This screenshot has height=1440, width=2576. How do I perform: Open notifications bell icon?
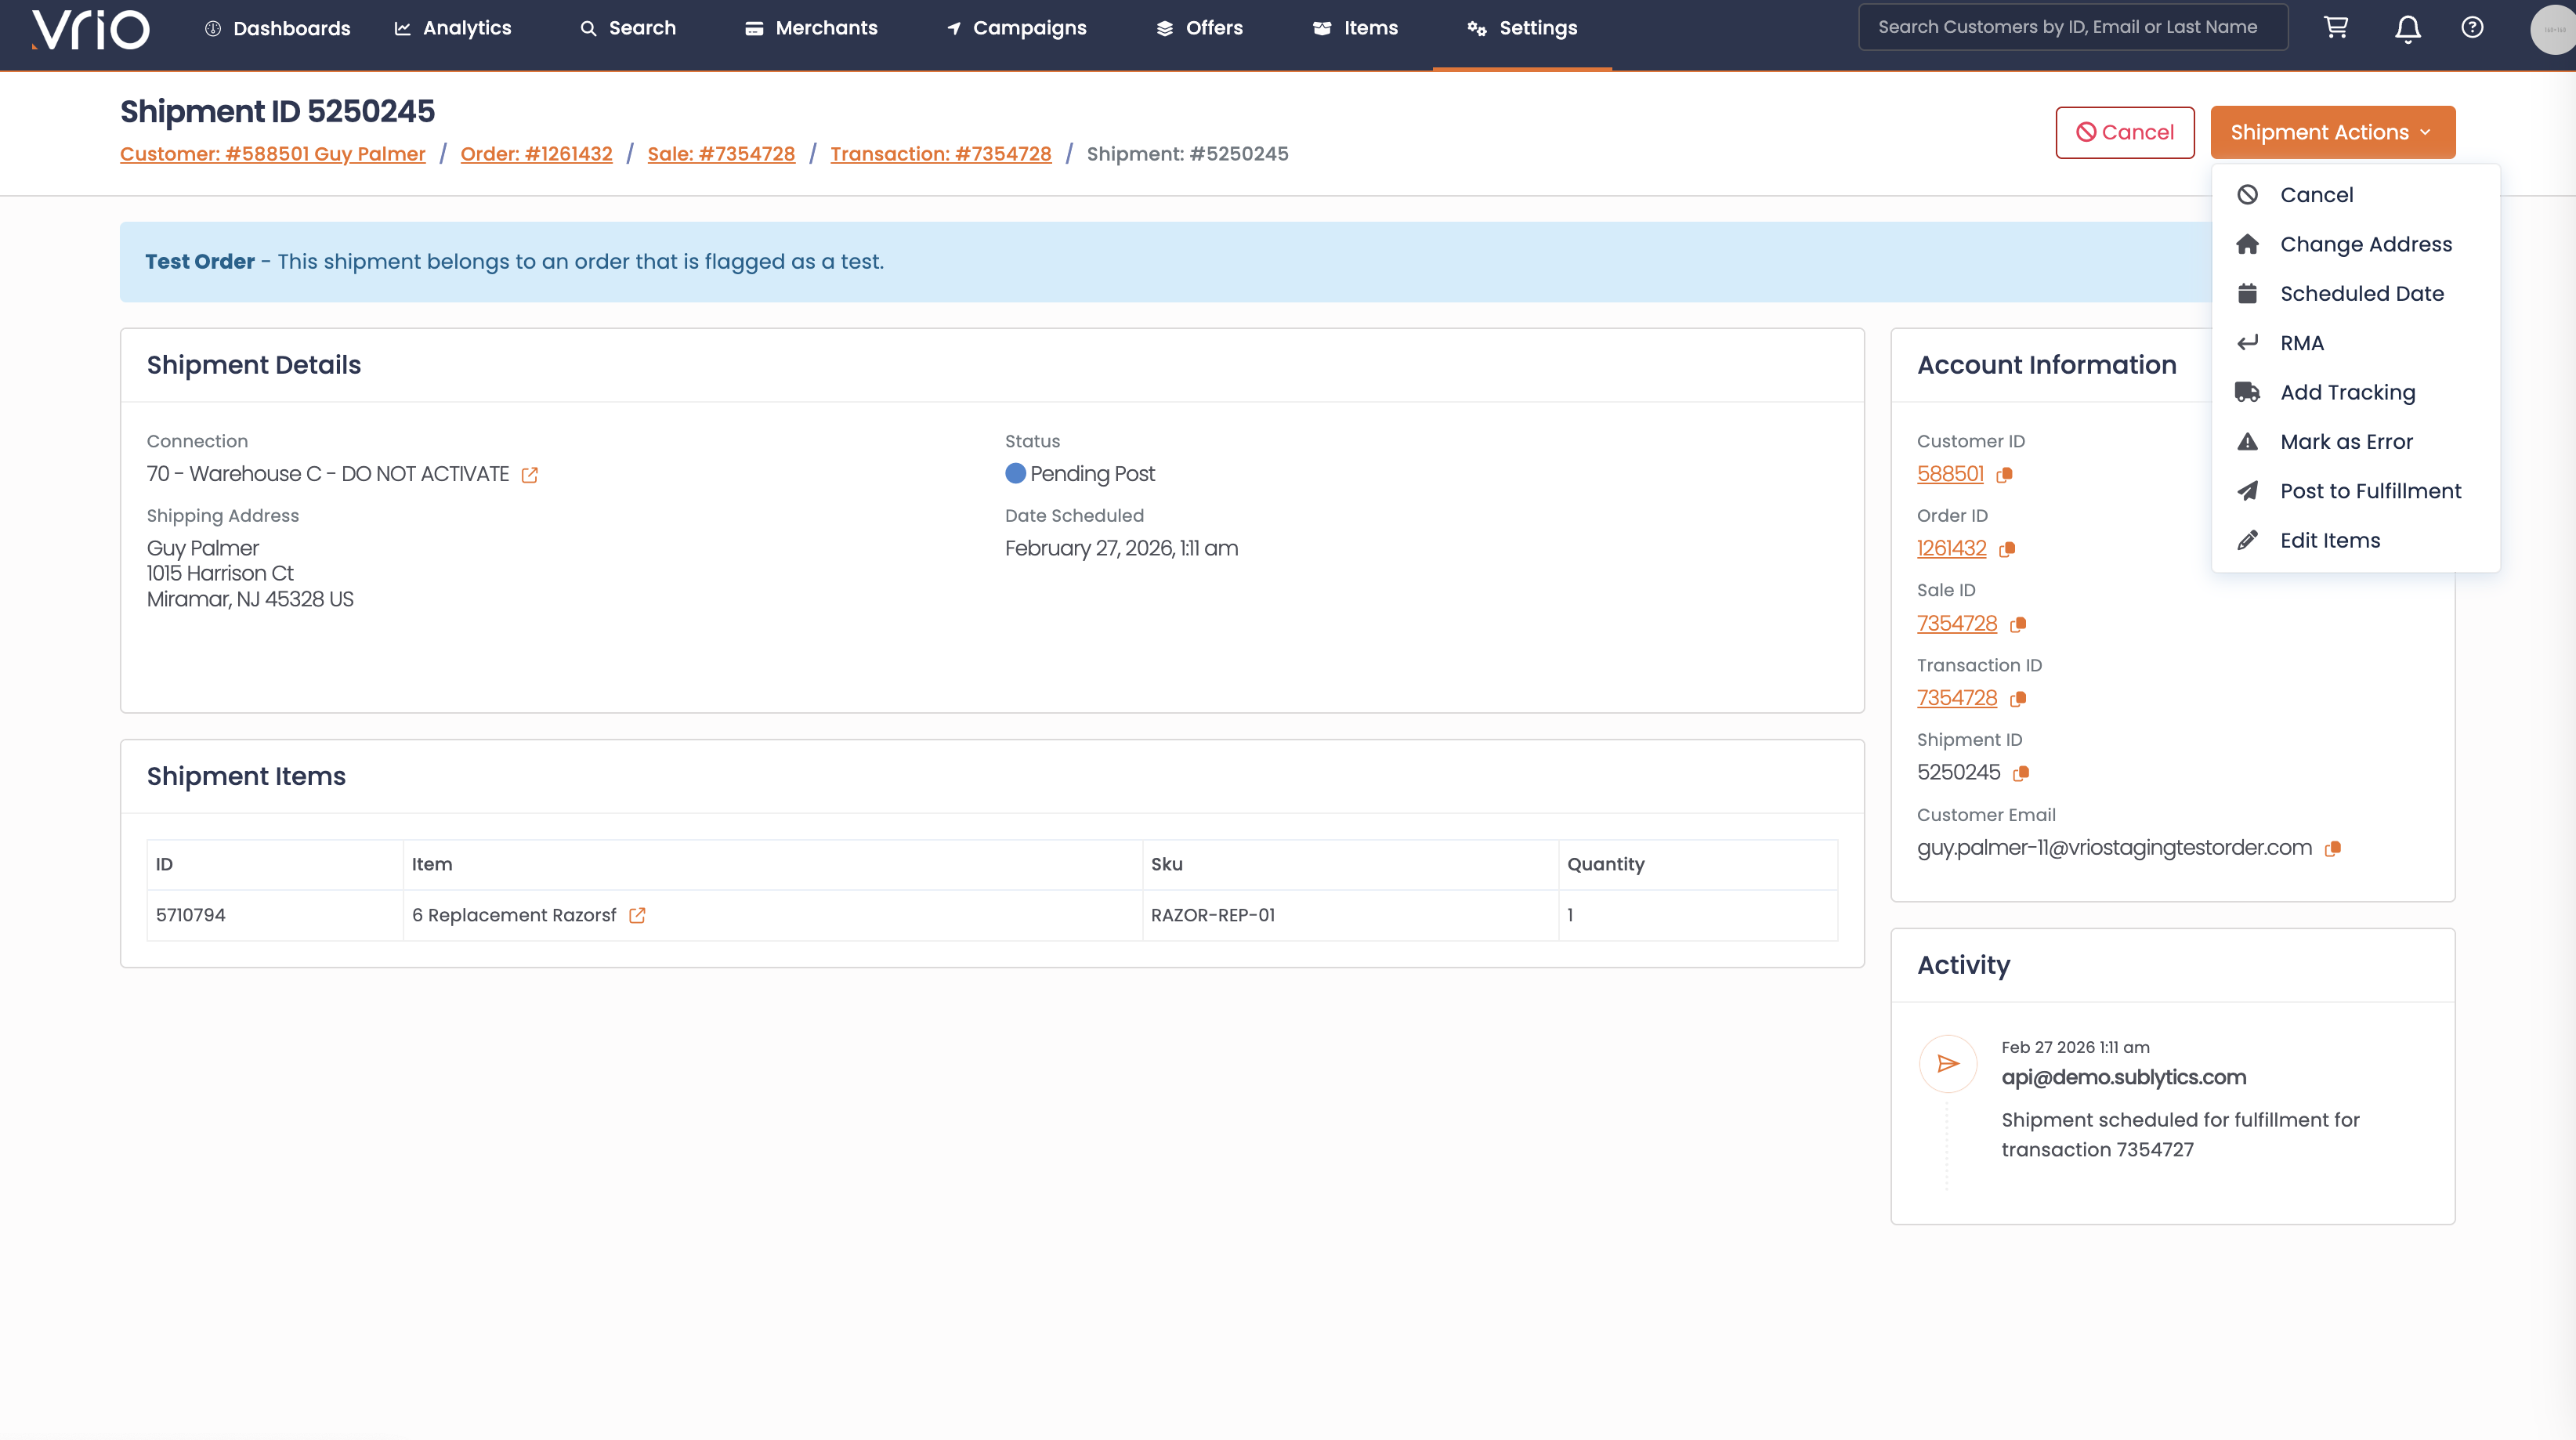coord(2407,28)
